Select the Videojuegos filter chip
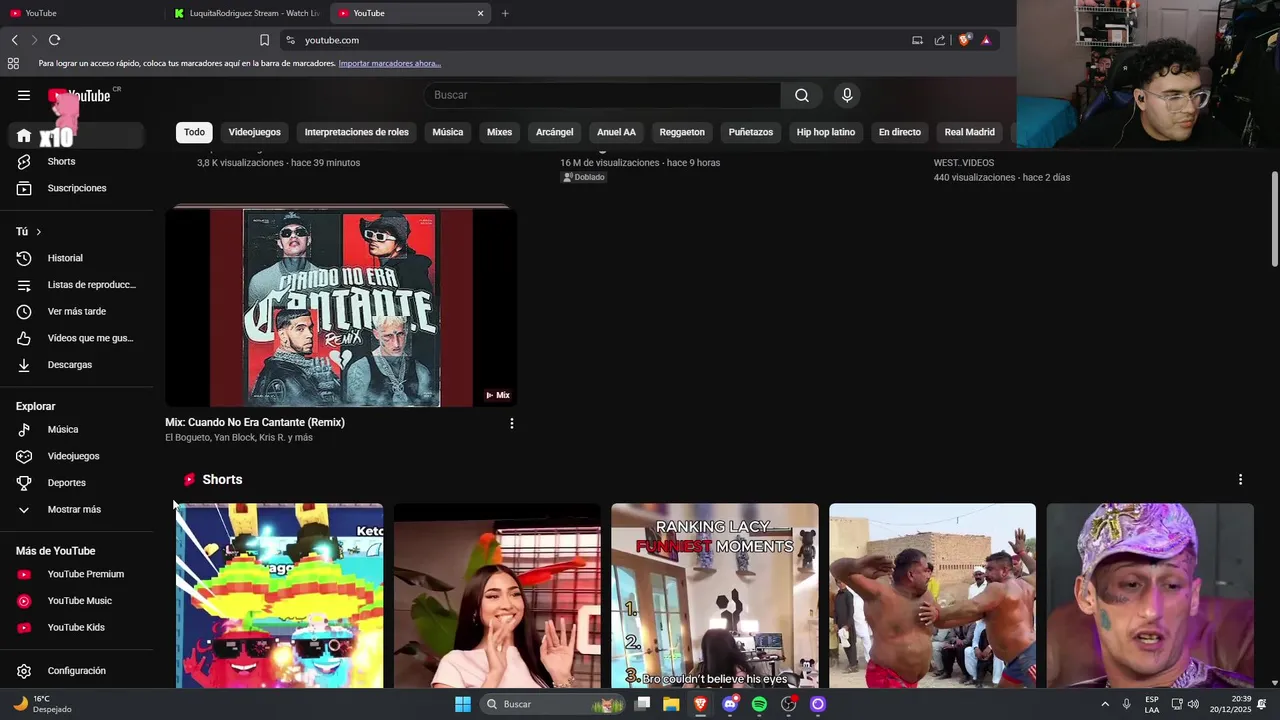 click(254, 132)
